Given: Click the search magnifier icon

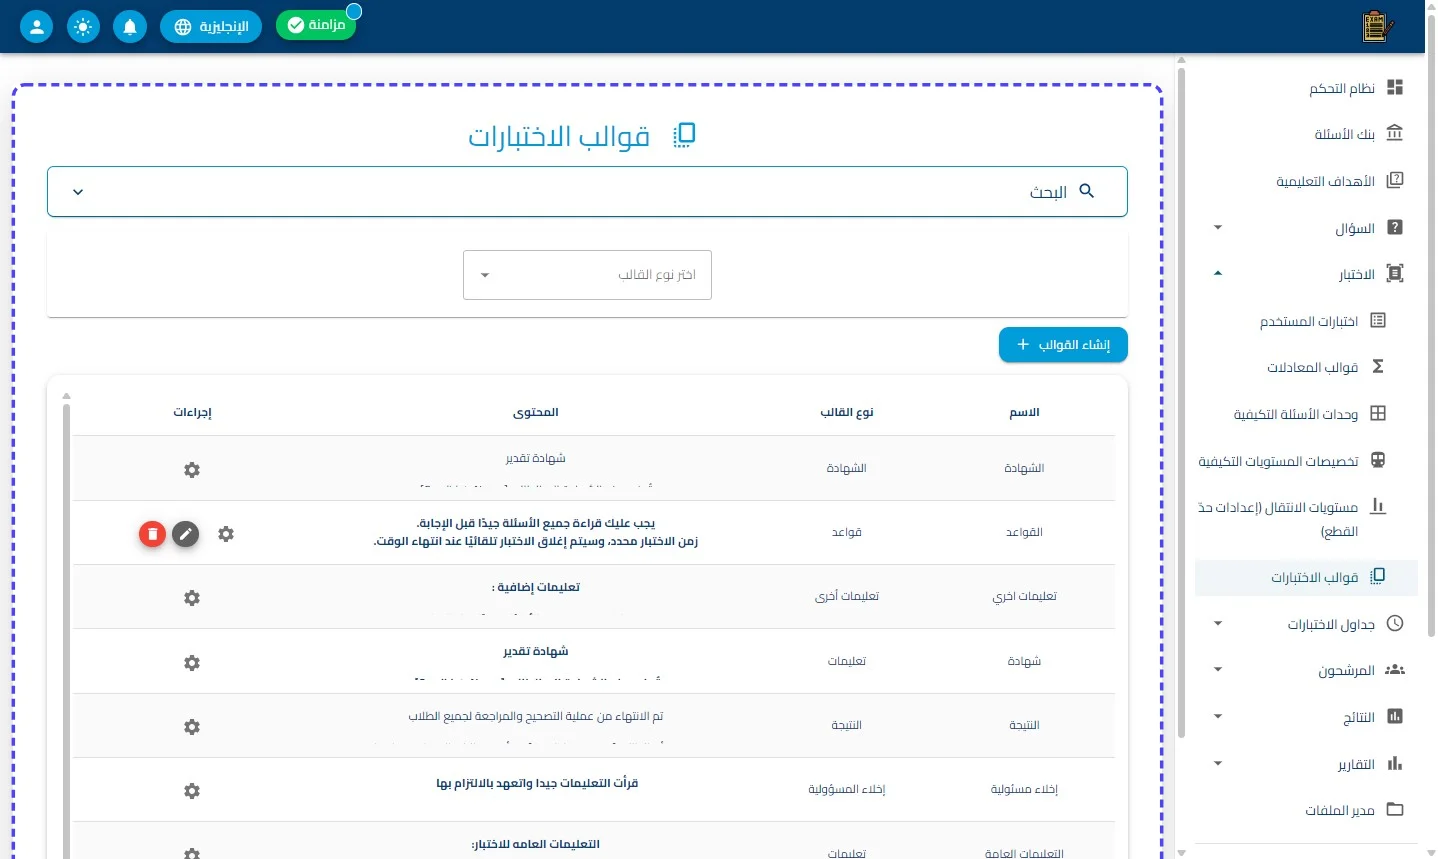Looking at the screenshot, I should point(1087,191).
